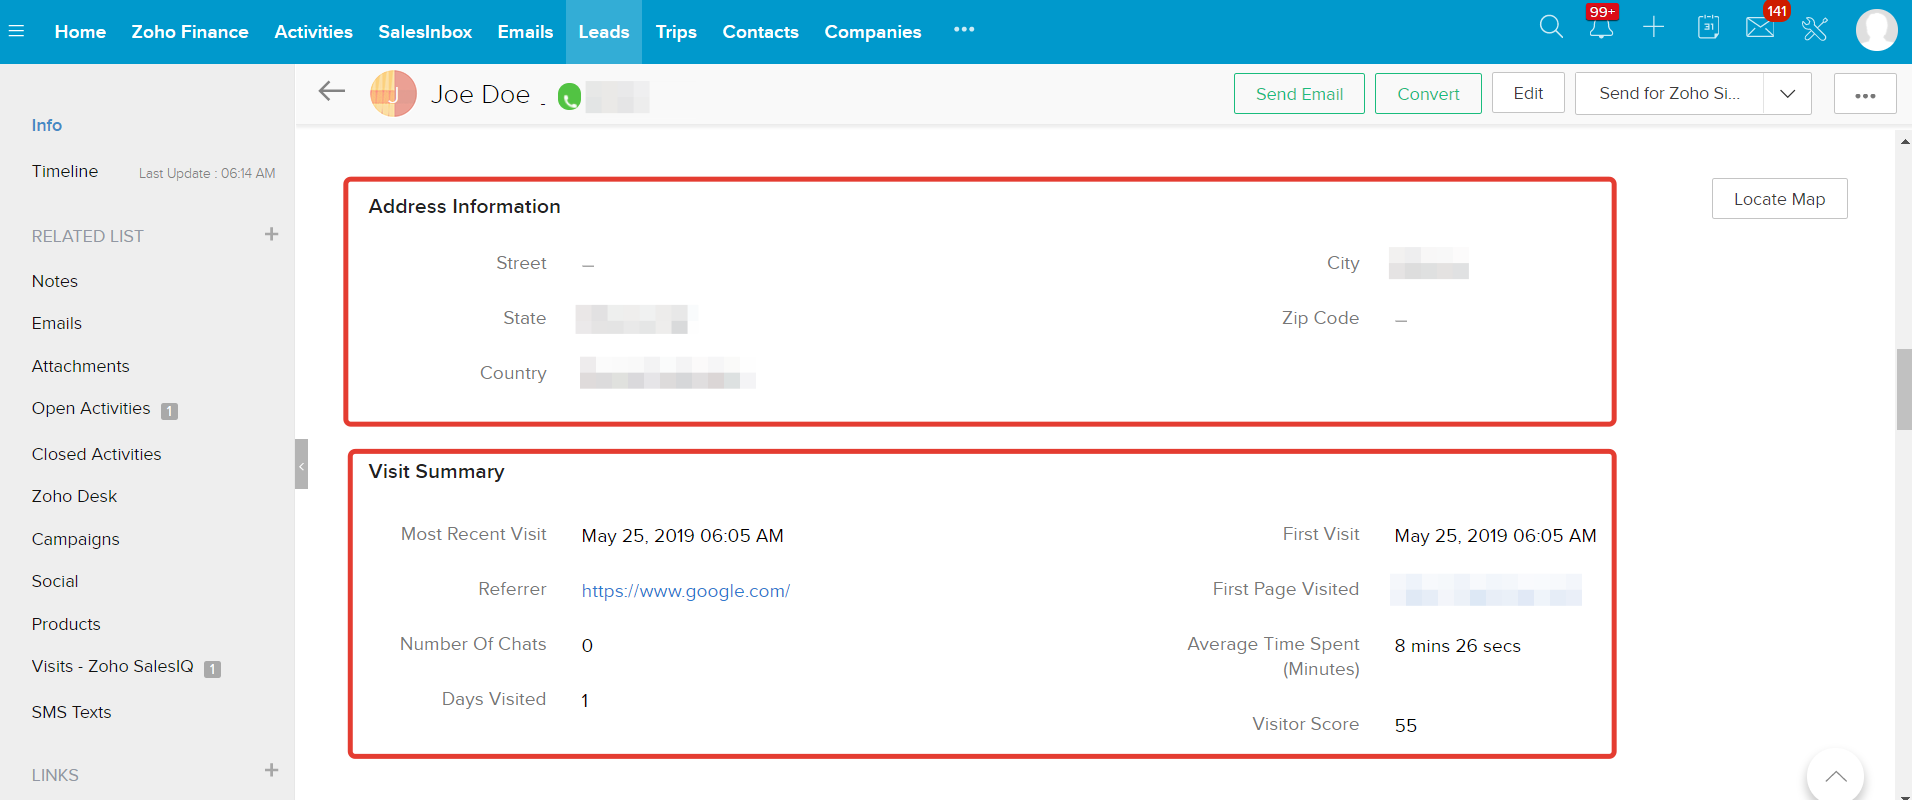Add a link with the LINKS plus icon

pos(271,770)
